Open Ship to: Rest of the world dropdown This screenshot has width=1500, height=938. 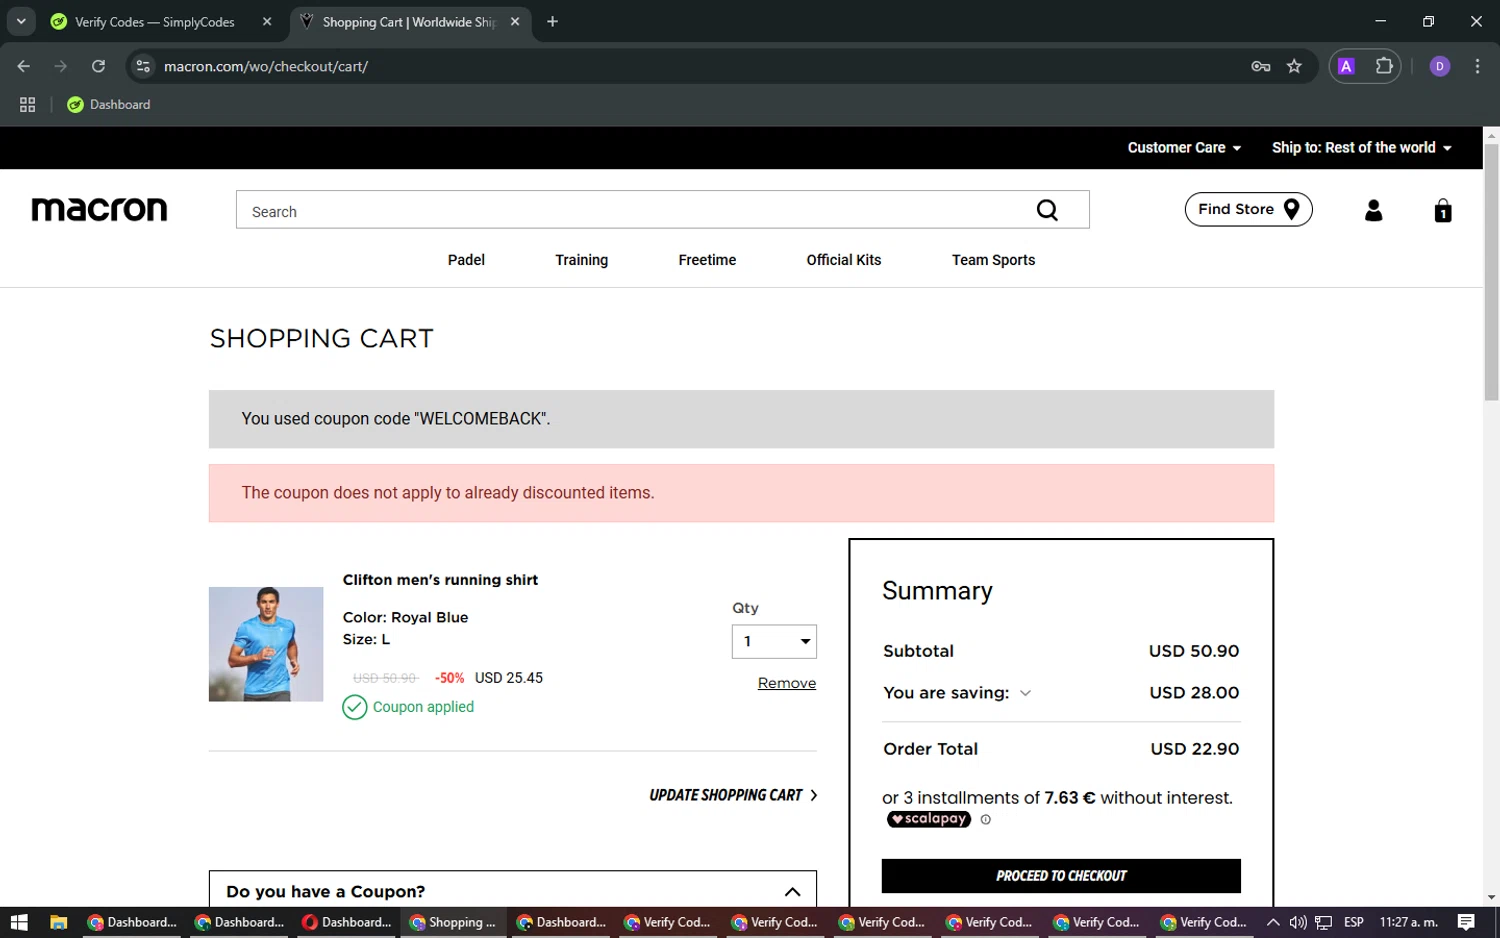coord(1361,147)
